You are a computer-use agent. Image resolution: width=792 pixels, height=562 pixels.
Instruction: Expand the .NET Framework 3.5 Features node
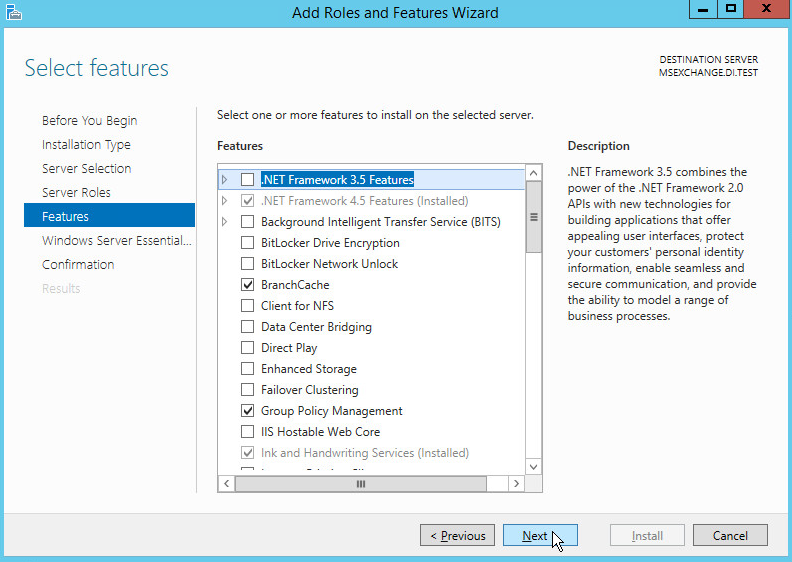tap(225, 180)
